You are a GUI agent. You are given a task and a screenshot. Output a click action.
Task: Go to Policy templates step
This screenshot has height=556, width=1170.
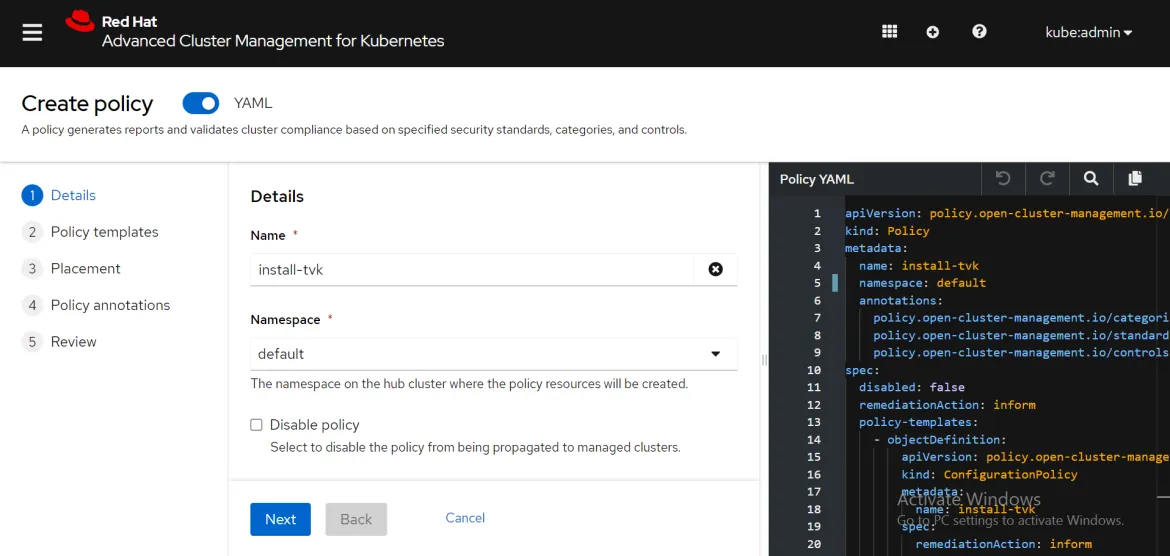point(104,232)
